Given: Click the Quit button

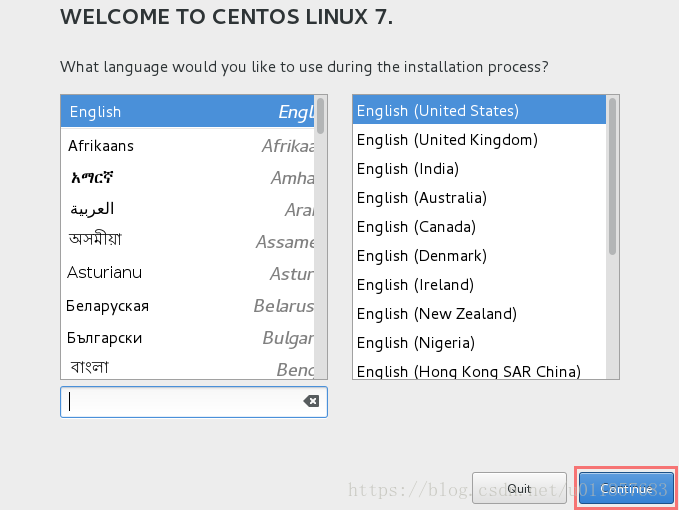Looking at the screenshot, I should point(519,488).
